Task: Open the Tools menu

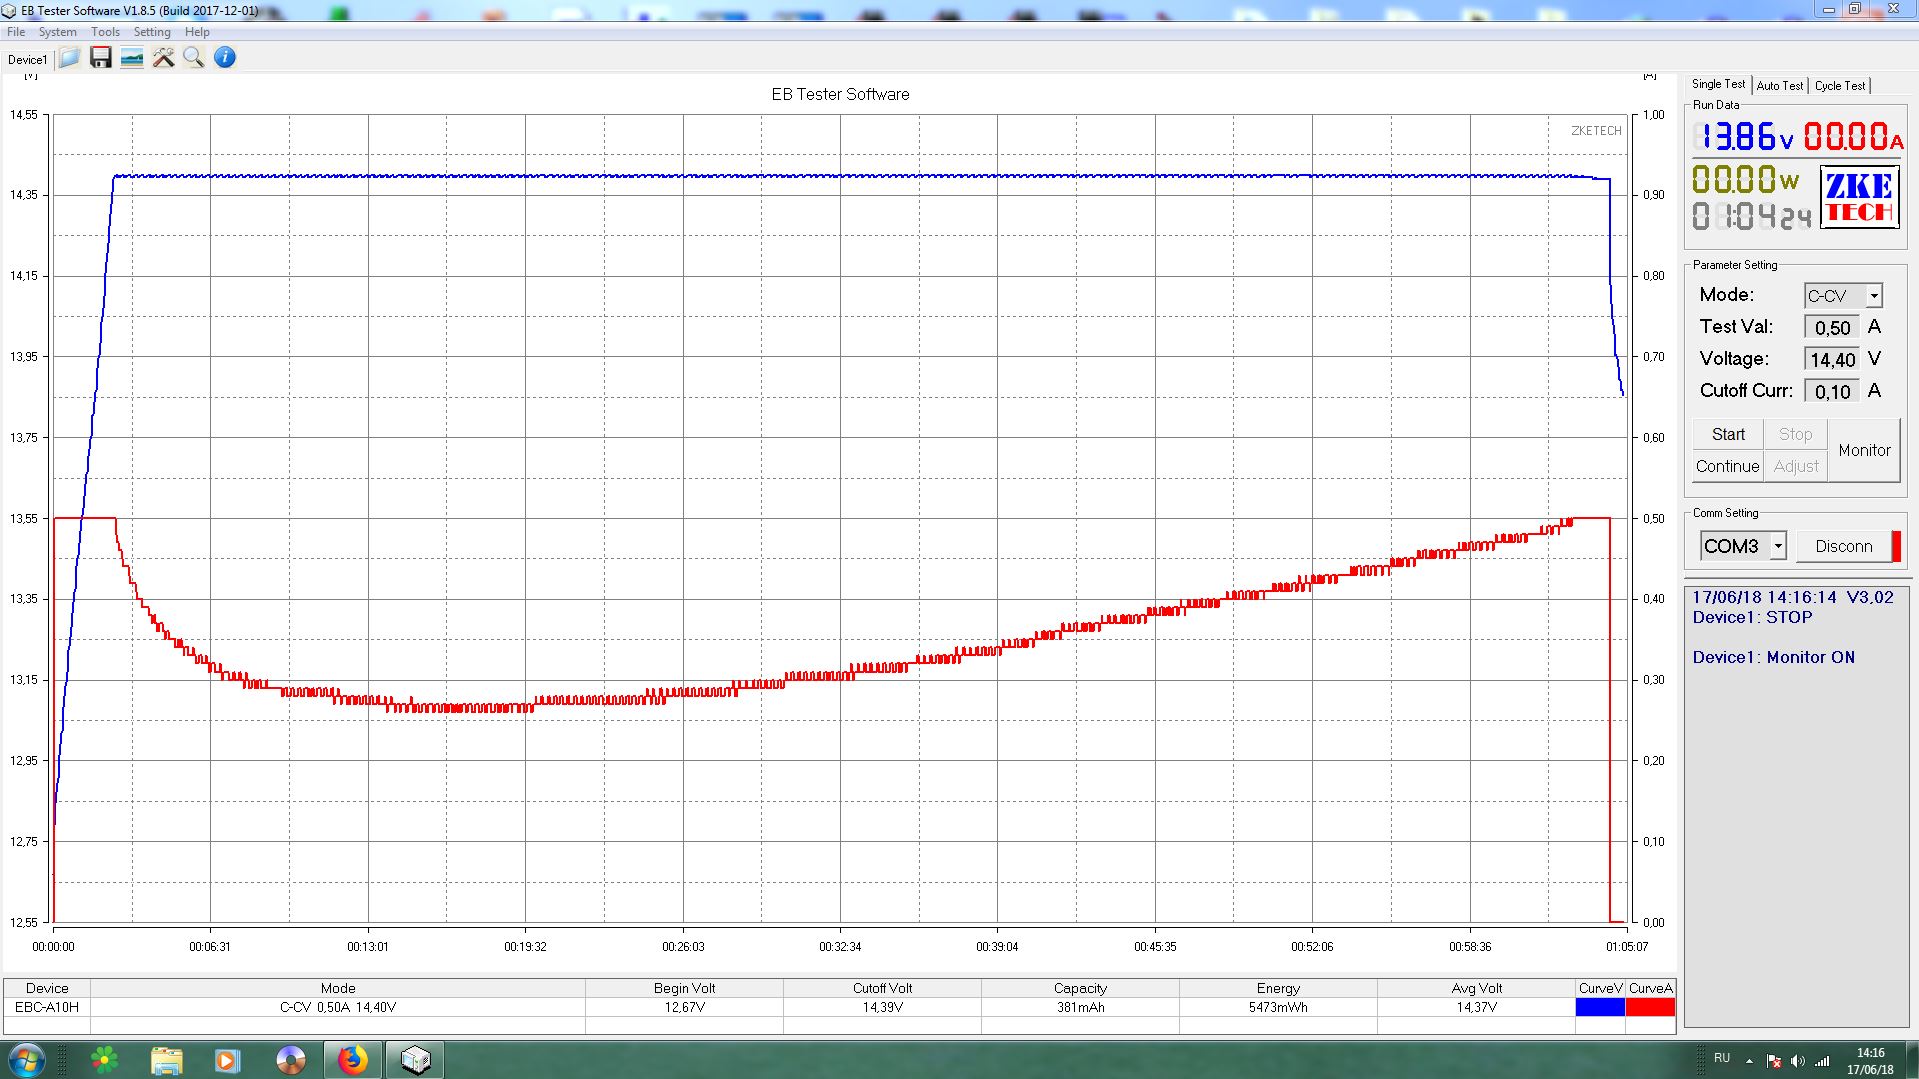Action: 105,32
